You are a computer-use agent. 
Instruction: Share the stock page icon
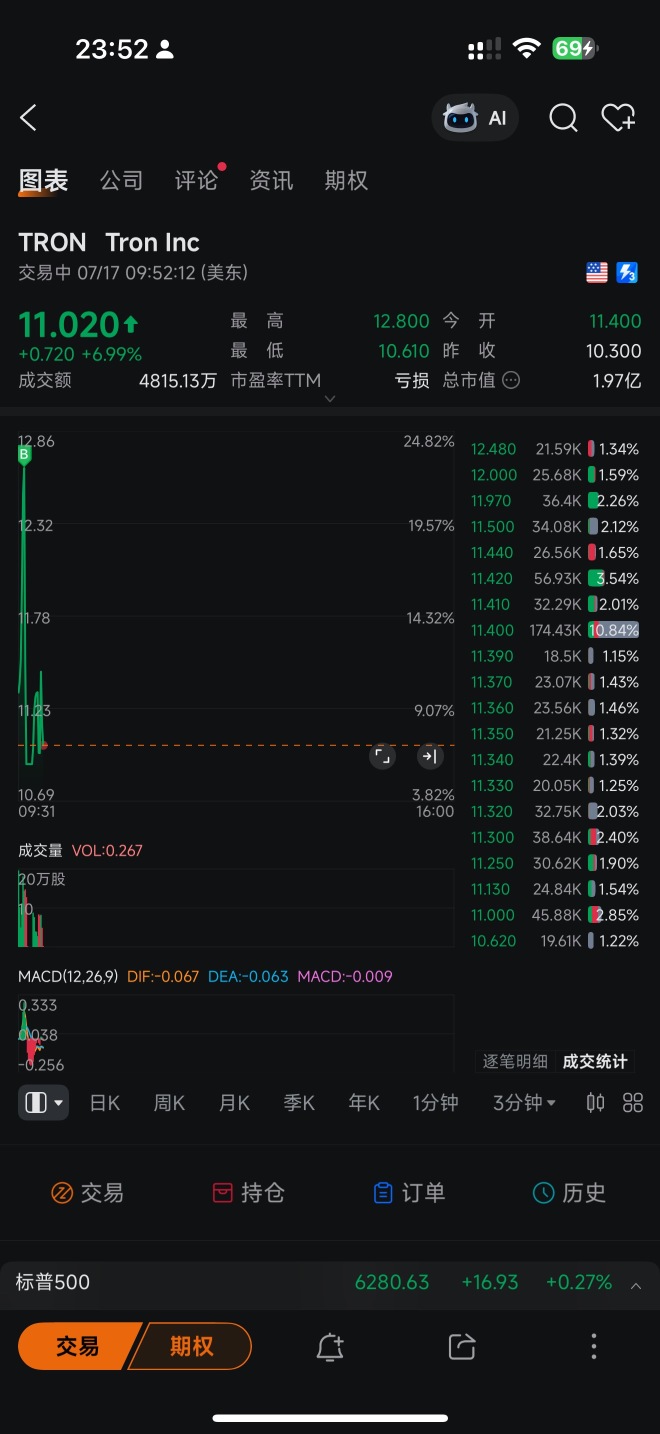click(462, 1346)
